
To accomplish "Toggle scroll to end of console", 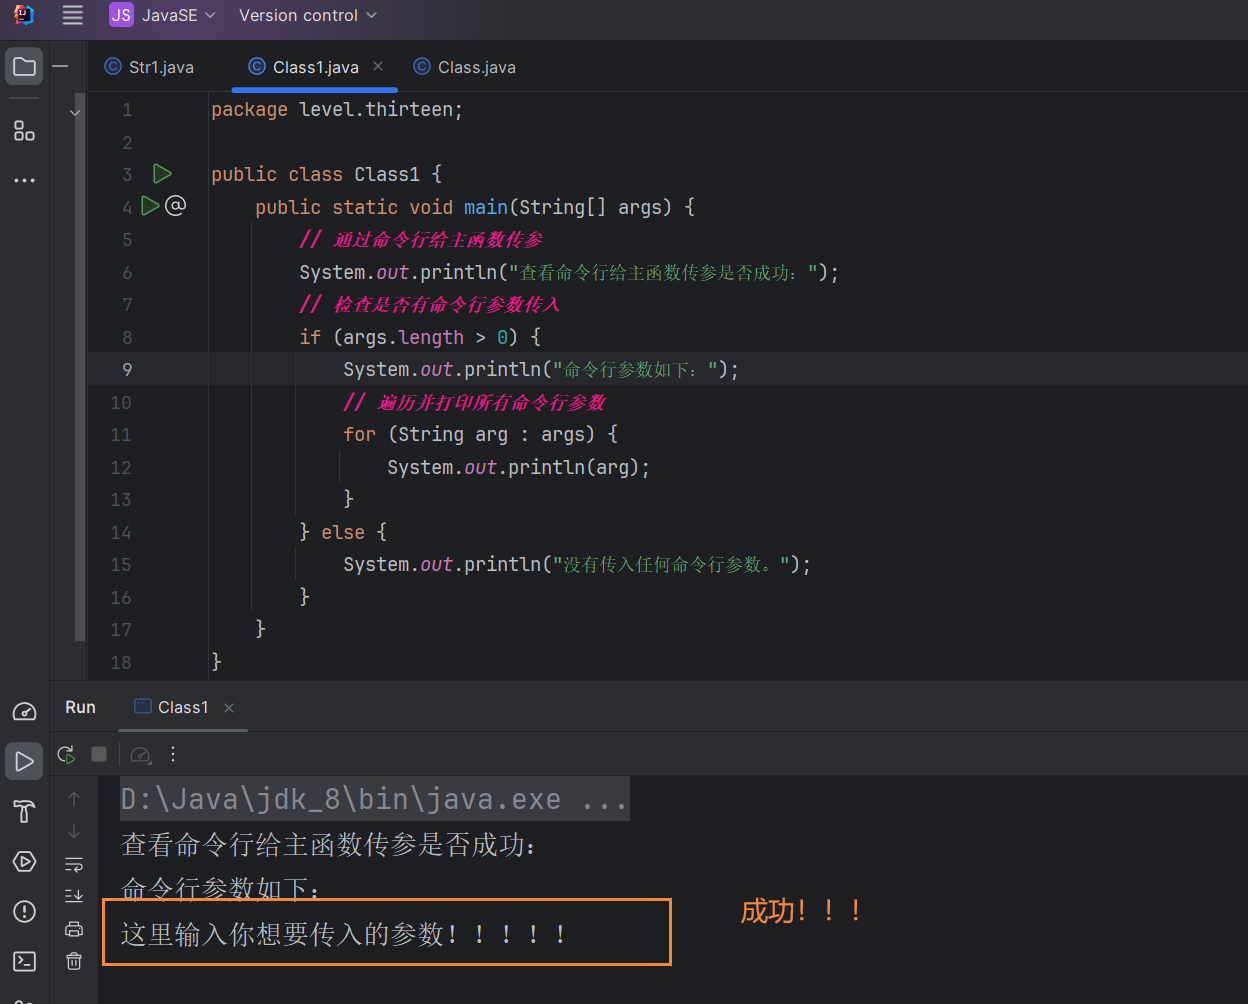I will point(74,896).
